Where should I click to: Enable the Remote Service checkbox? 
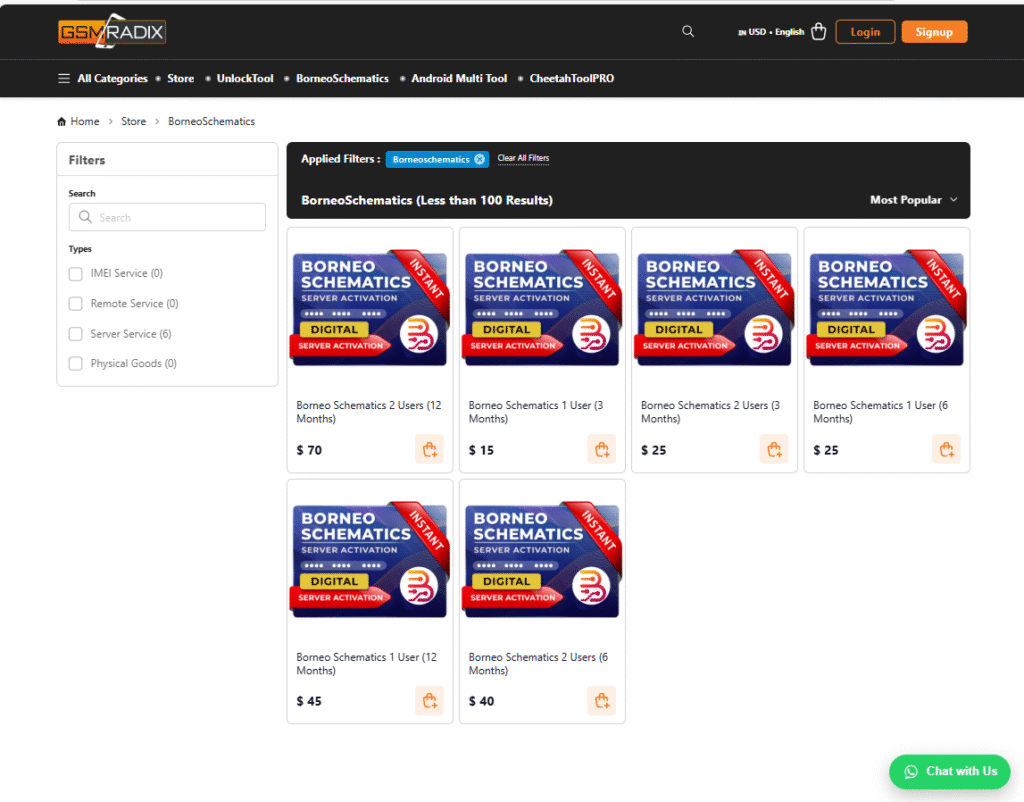pos(76,304)
